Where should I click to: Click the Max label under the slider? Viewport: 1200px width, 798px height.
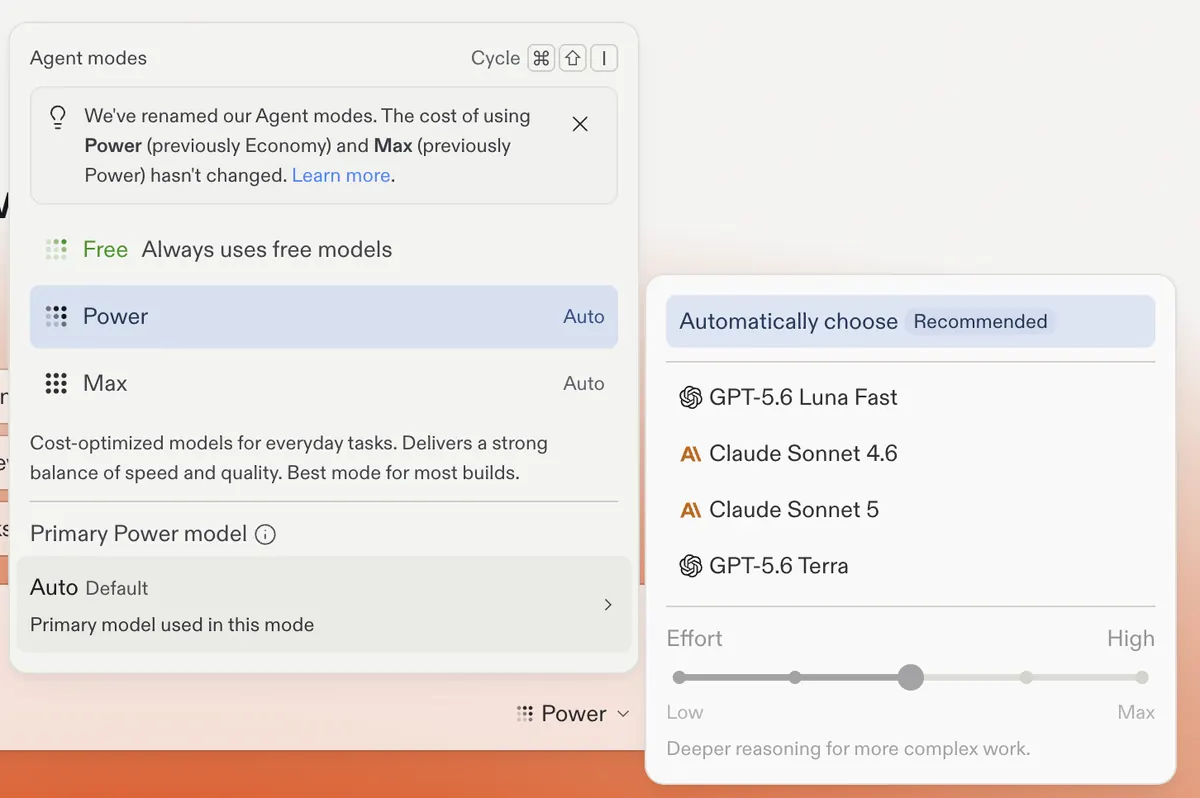coord(1136,713)
